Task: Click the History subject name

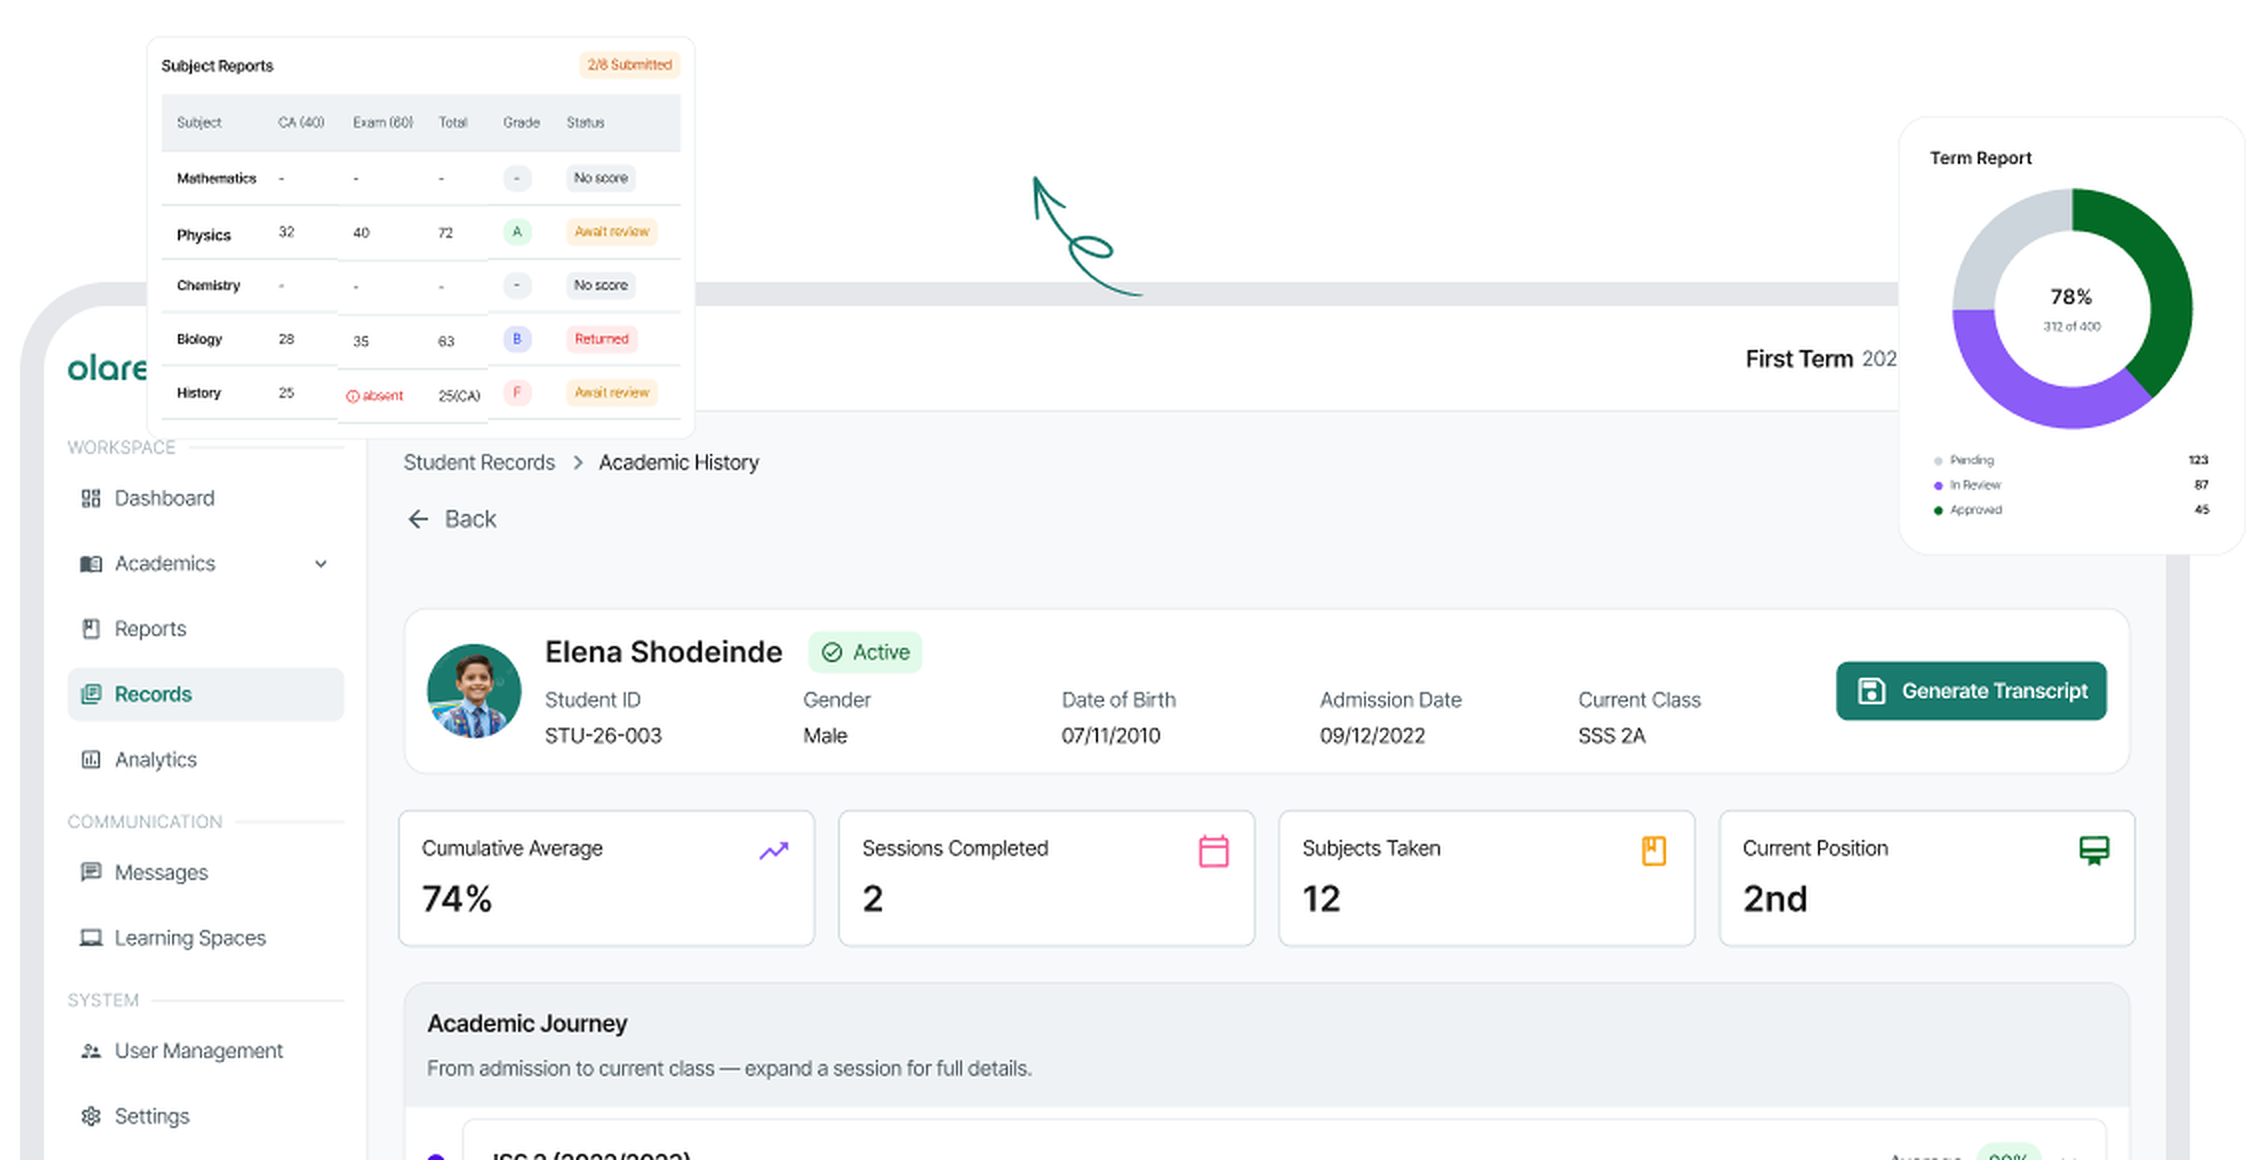Action: (199, 393)
